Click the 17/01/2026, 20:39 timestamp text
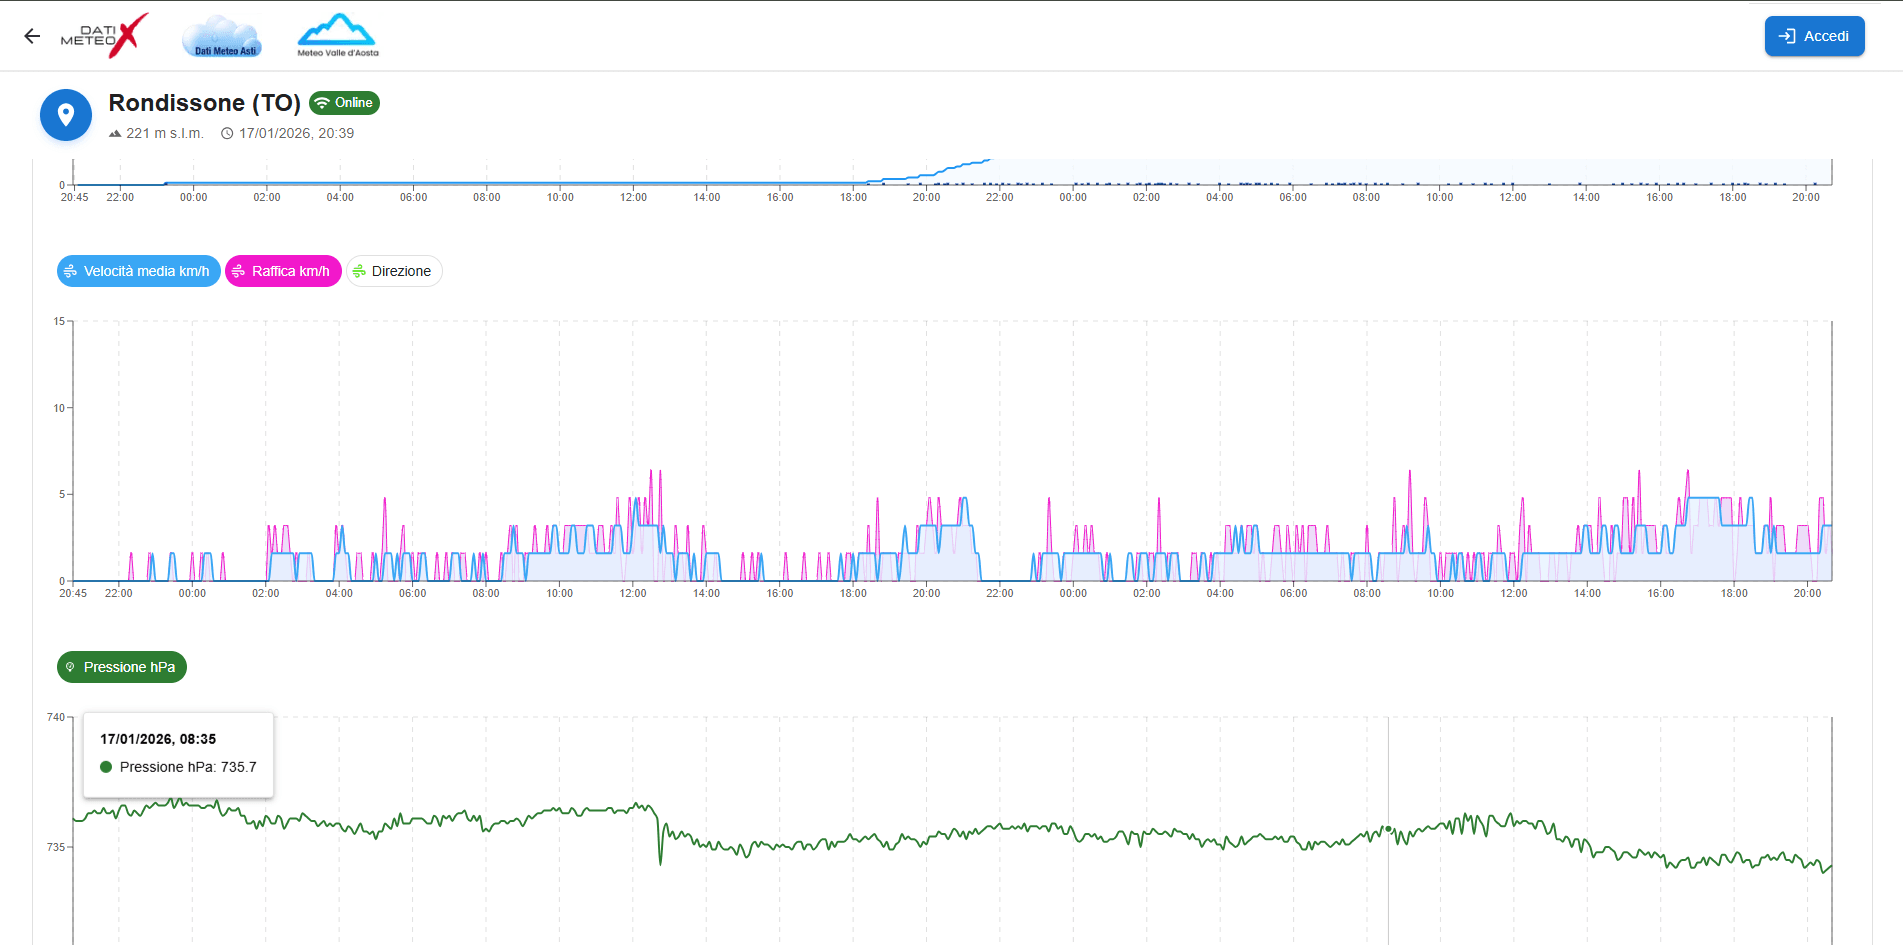This screenshot has width=1903, height=945. (x=296, y=134)
